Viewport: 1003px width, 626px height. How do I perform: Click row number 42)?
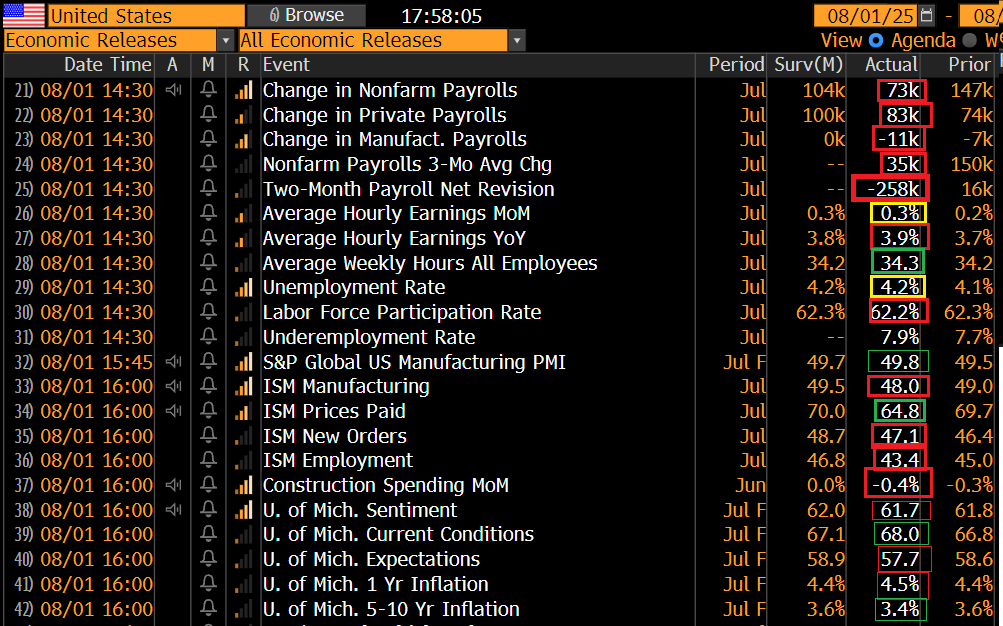coord(24,609)
